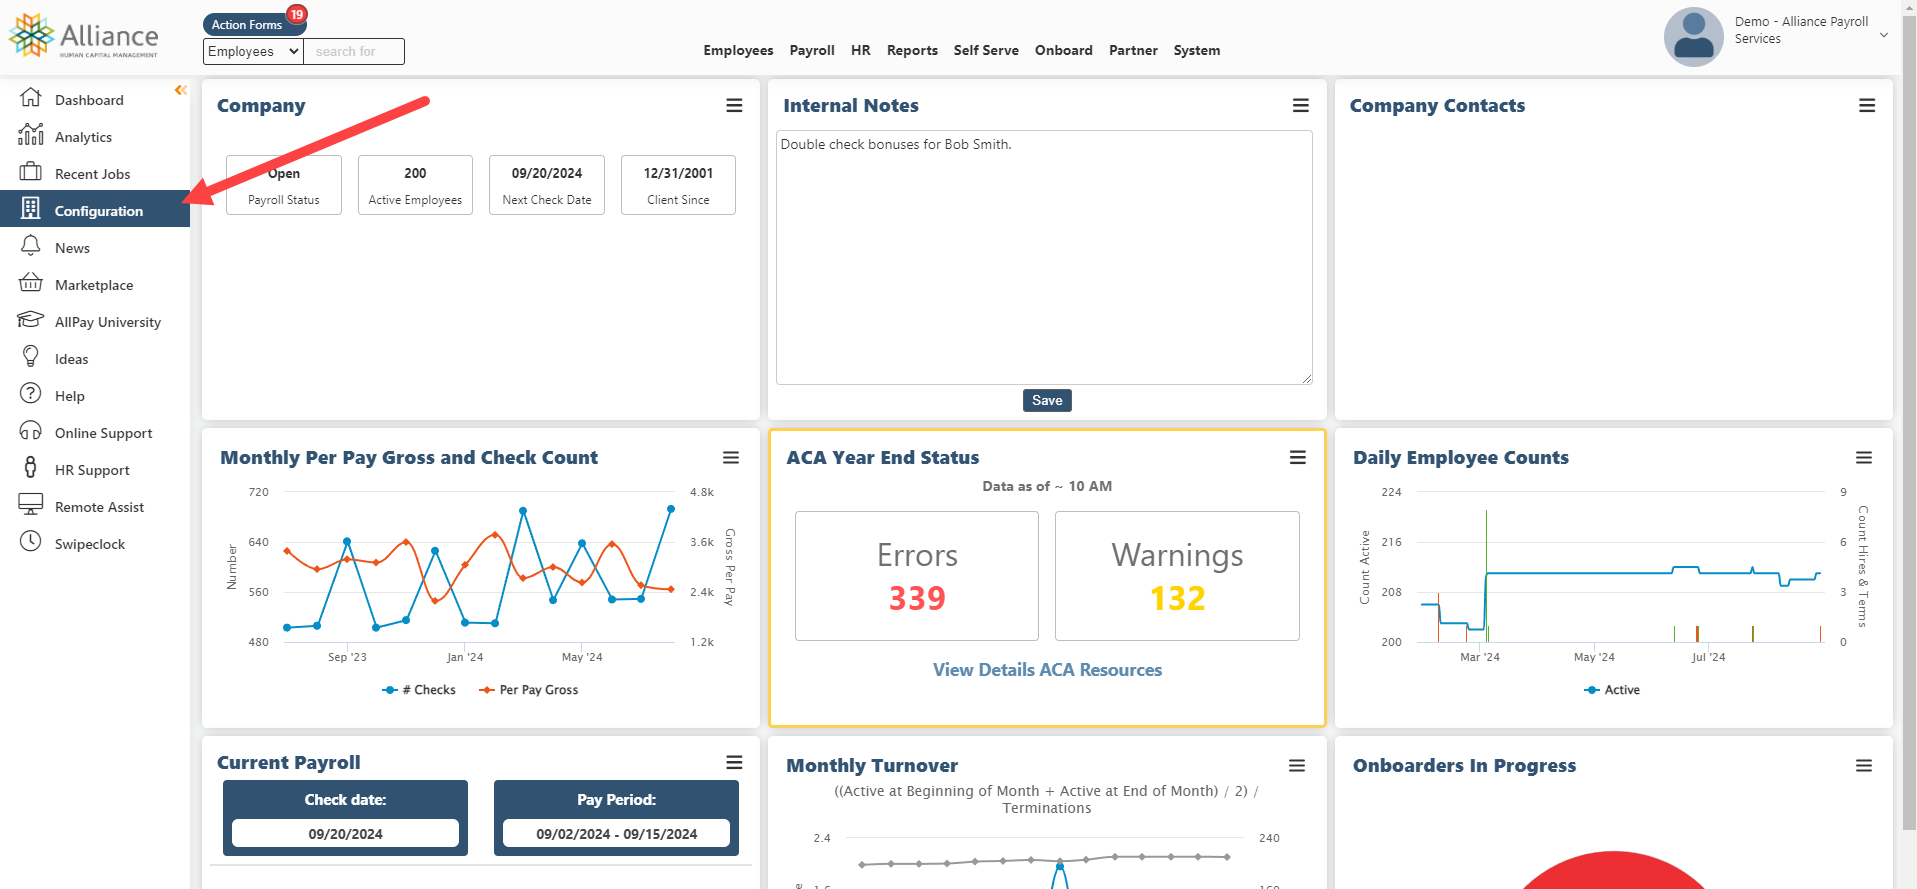Open the System top menu

(1197, 50)
